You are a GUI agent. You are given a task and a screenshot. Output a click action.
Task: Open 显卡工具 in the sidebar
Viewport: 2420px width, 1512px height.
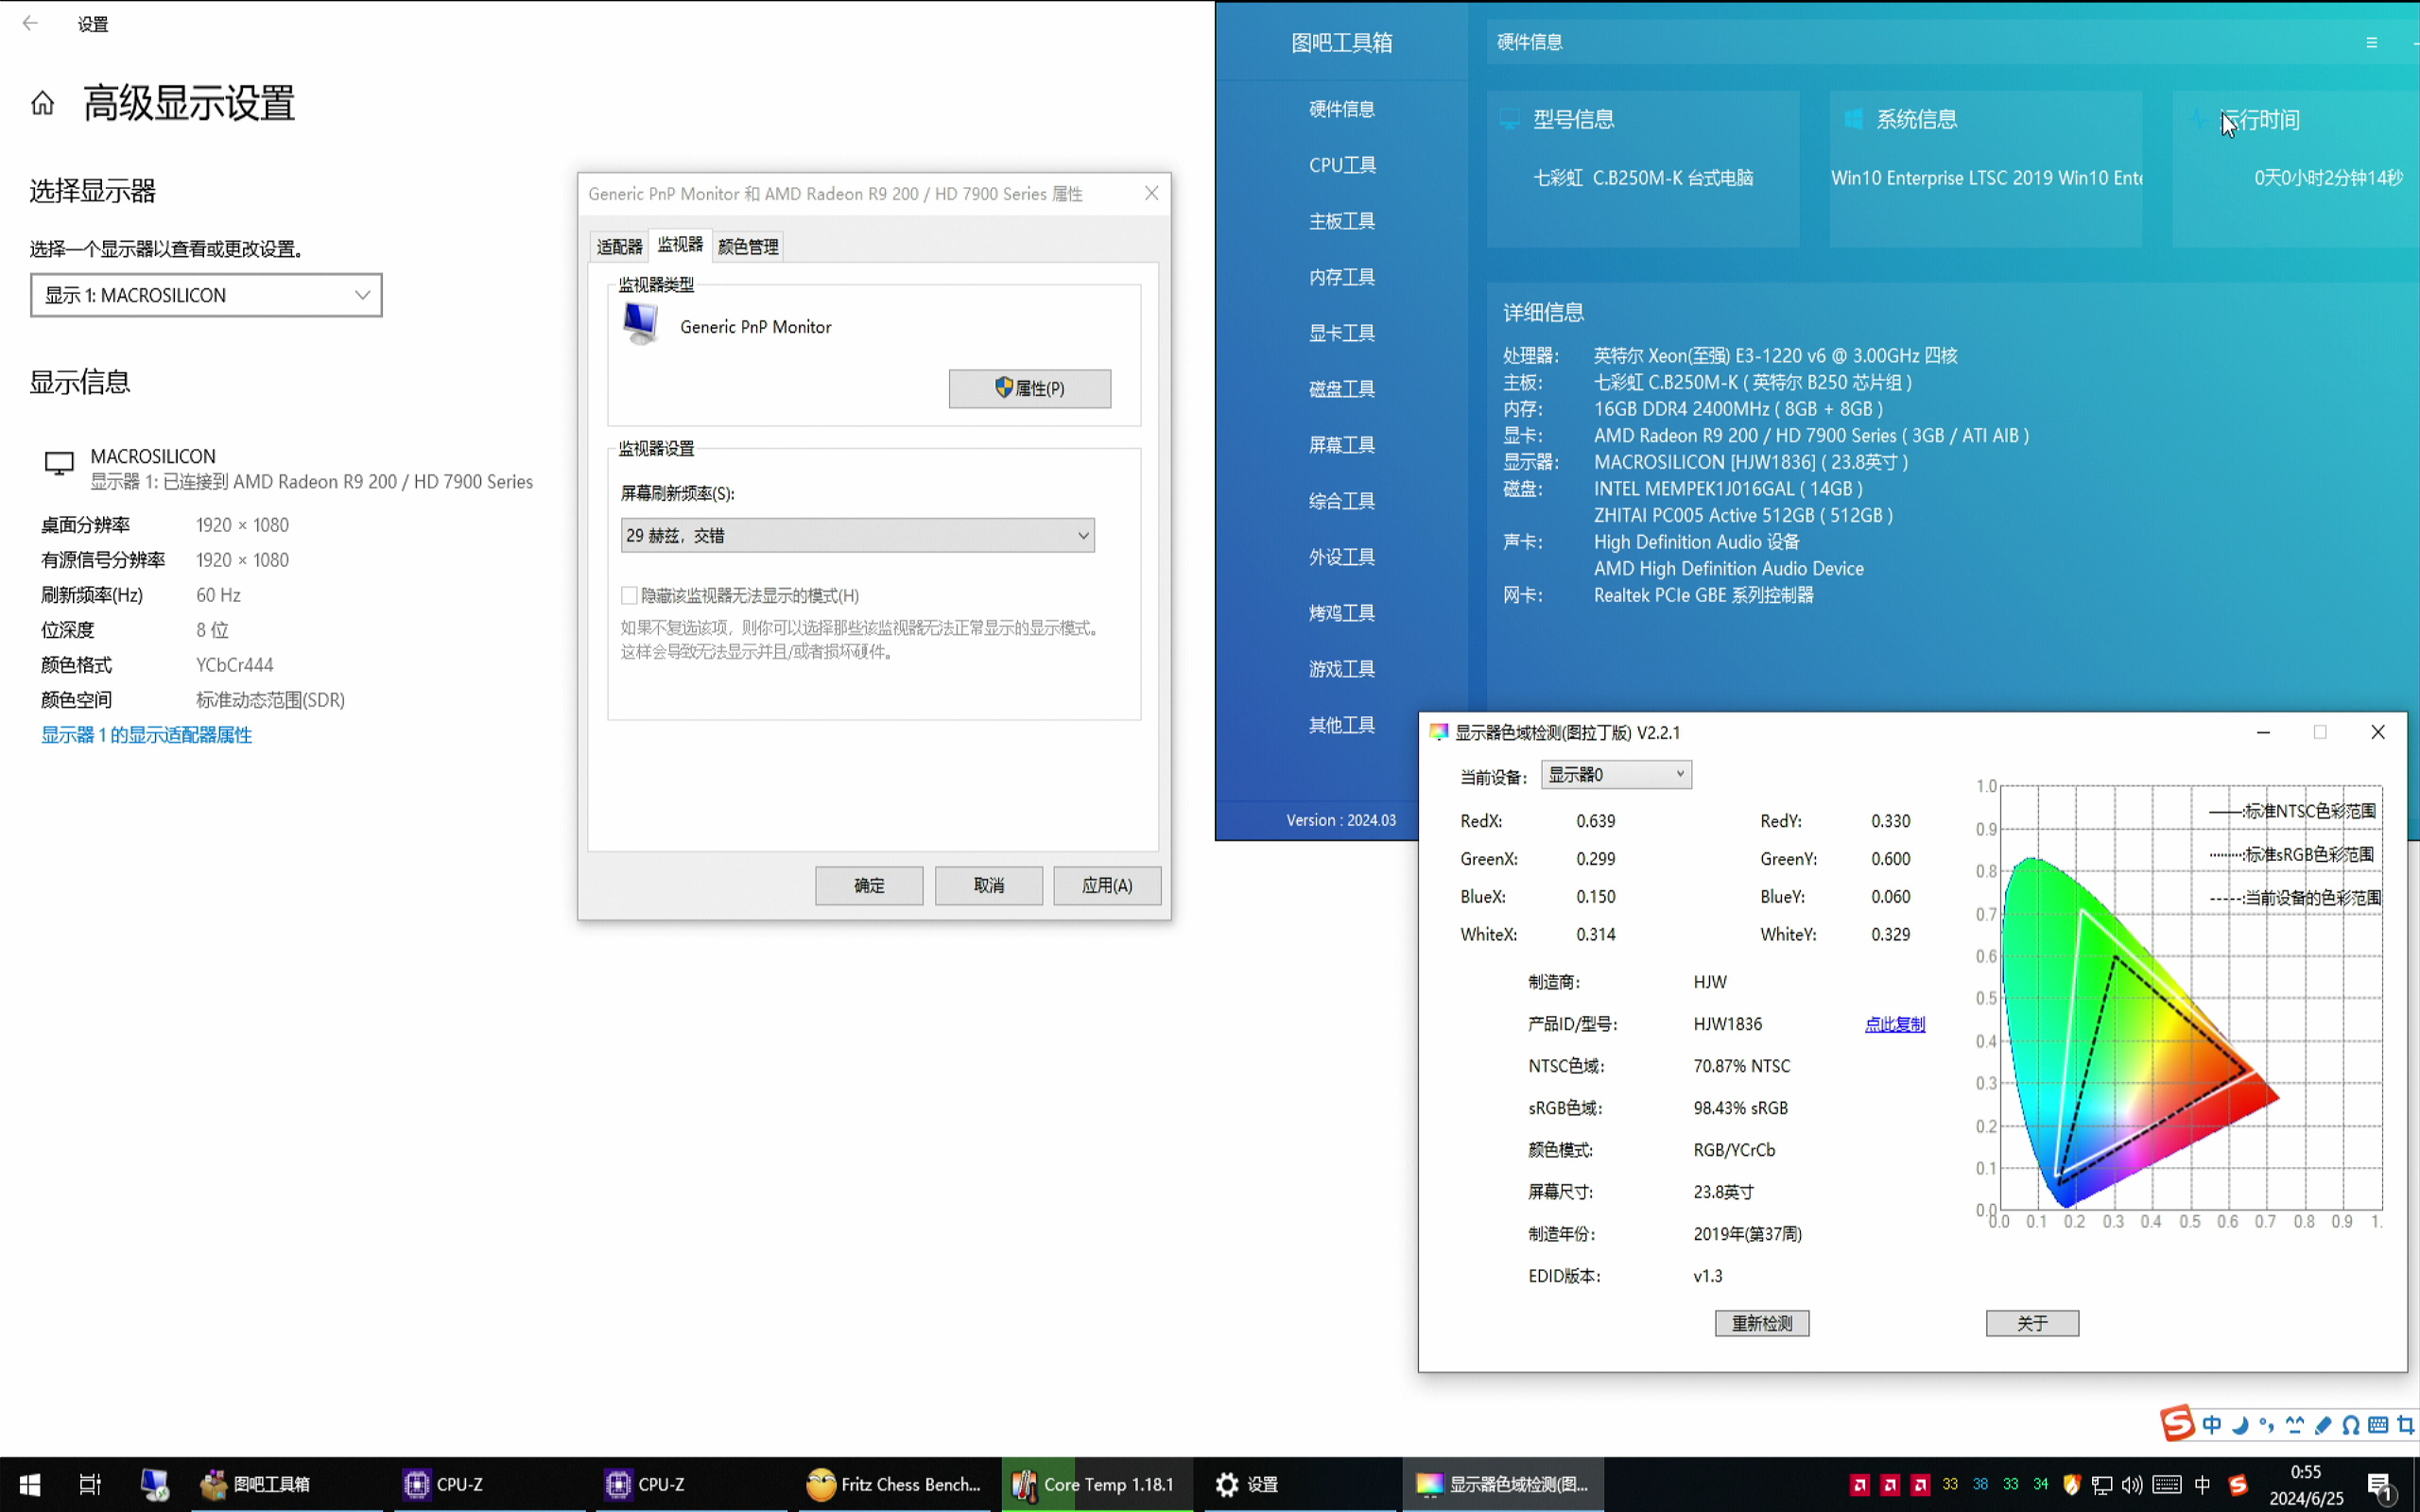pyautogui.click(x=1342, y=333)
